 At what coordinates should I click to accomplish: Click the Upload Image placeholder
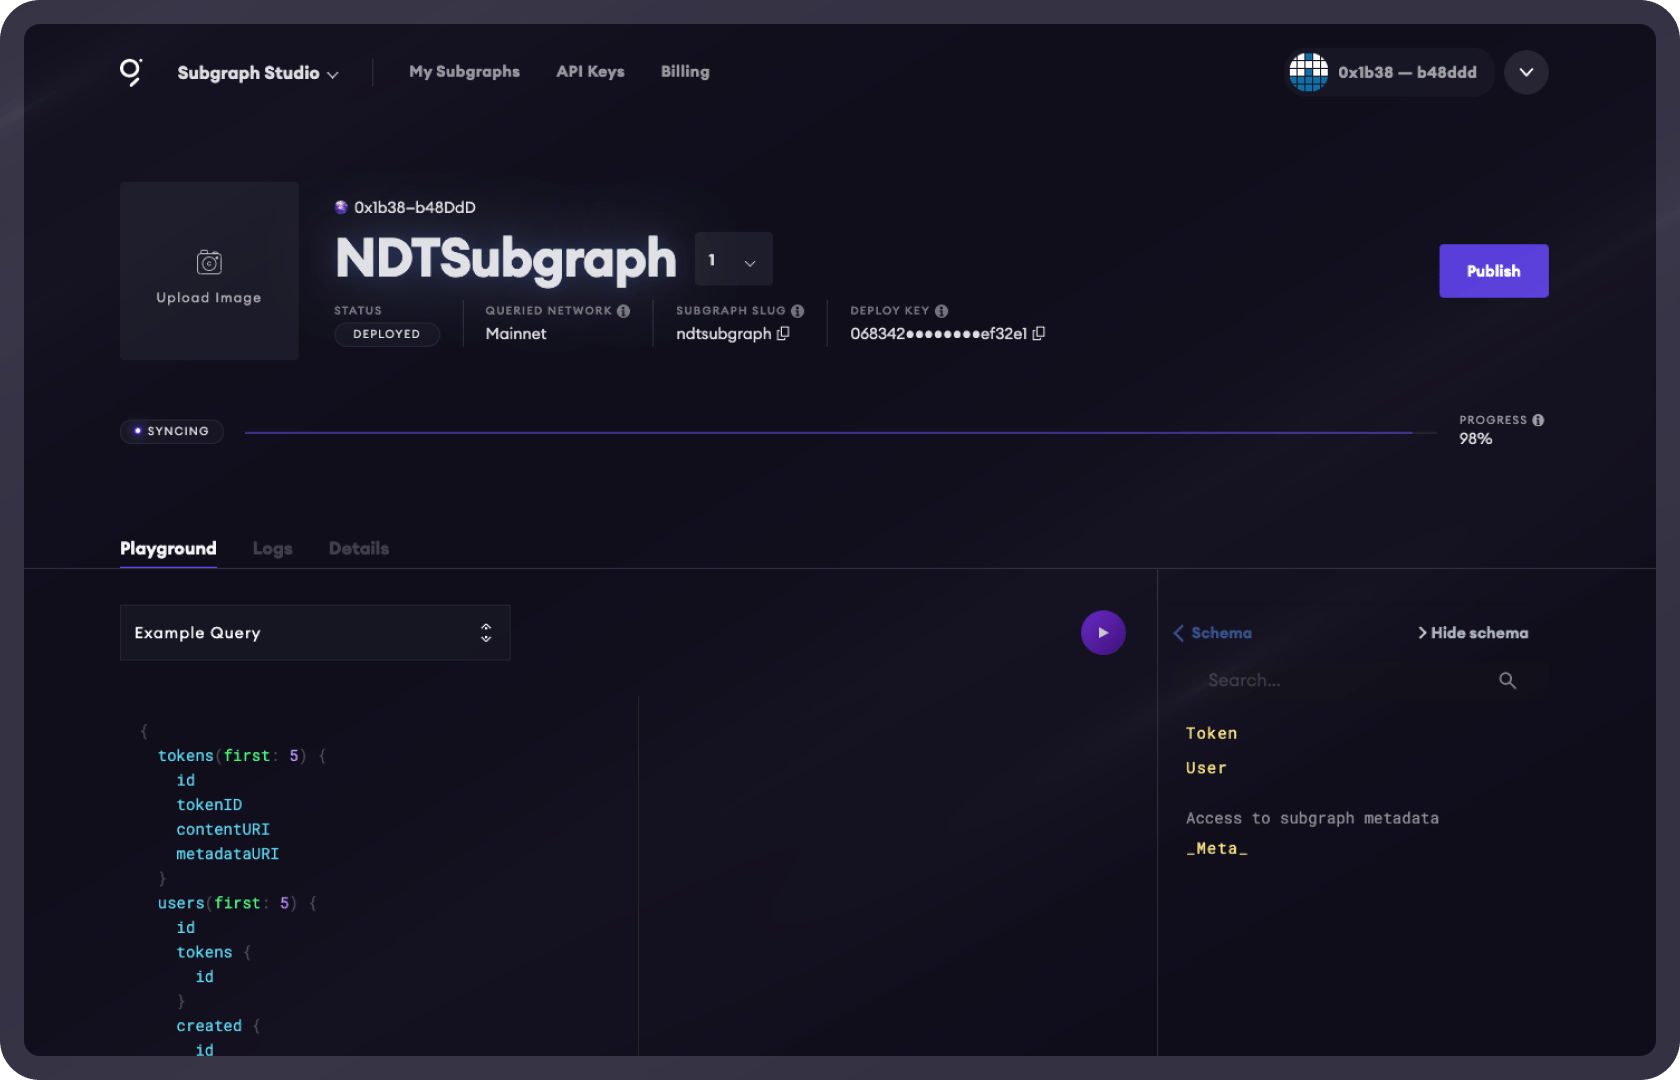209,271
